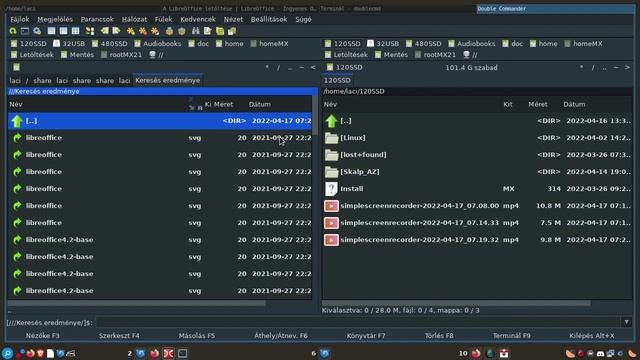Click the Szerkeszt F4 button
The width and height of the screenshot is (640, 360).
(x=119, y=336)
